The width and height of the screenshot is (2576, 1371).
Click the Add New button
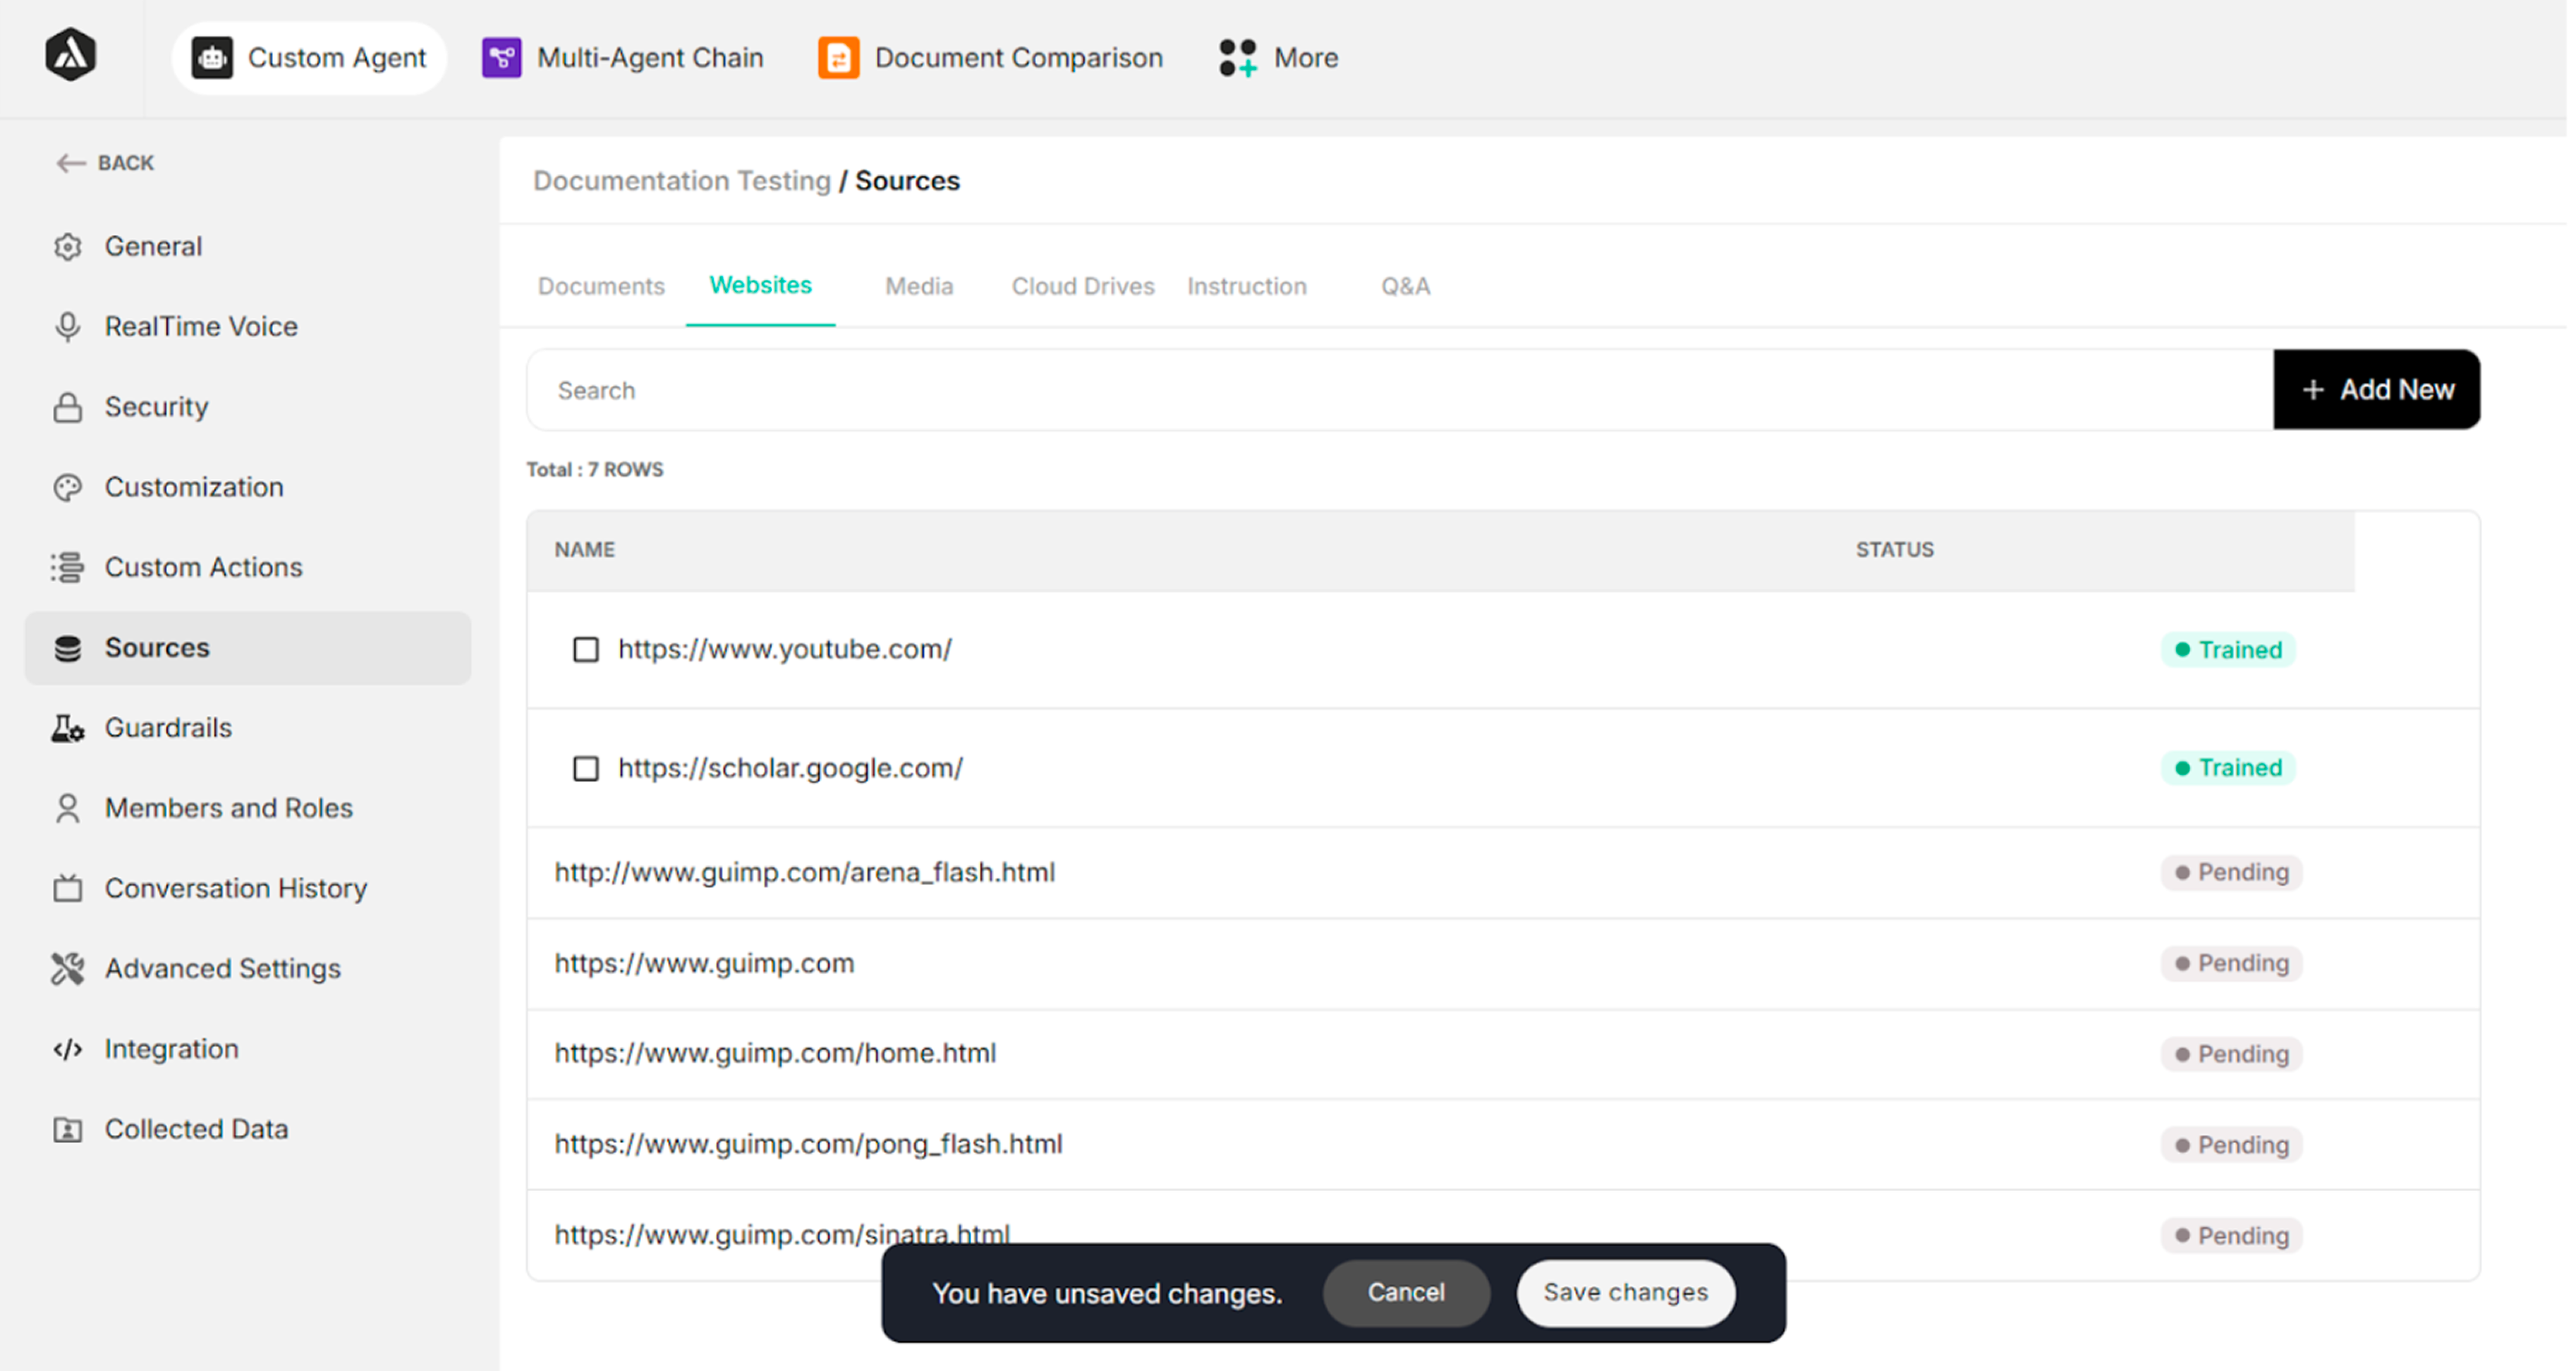click(x=2376, y=390)
